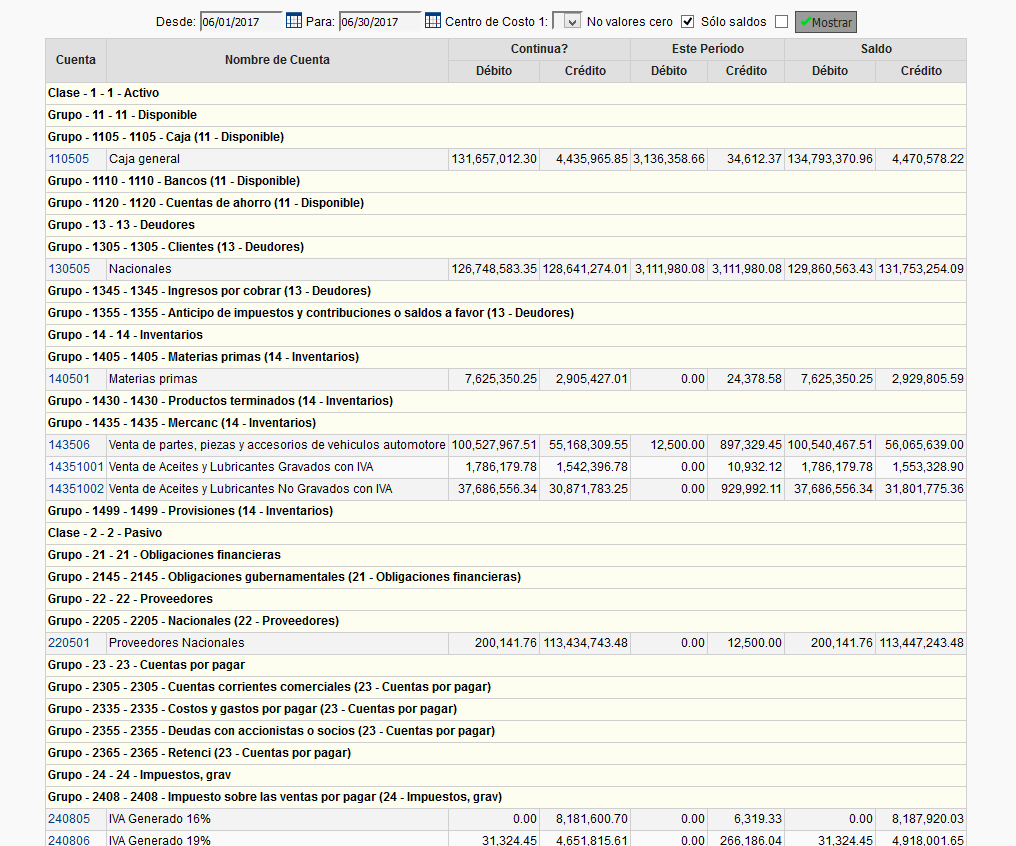Open the calendar picker for Para date

coord(433,21)
